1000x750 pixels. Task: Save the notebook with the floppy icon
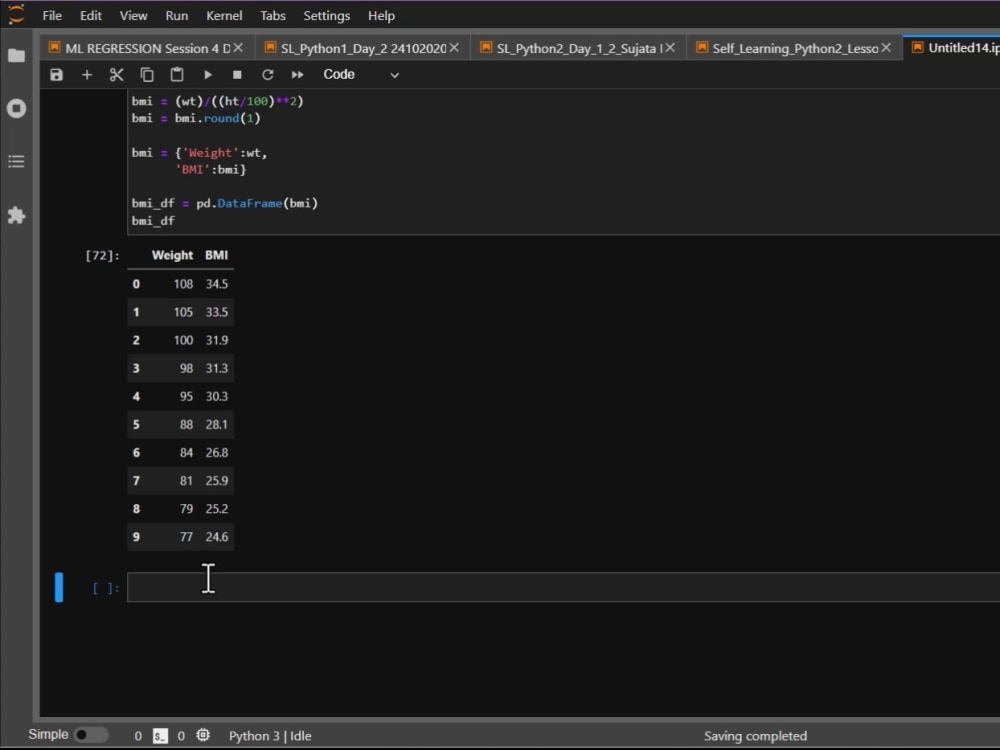[x=57, y=75]
